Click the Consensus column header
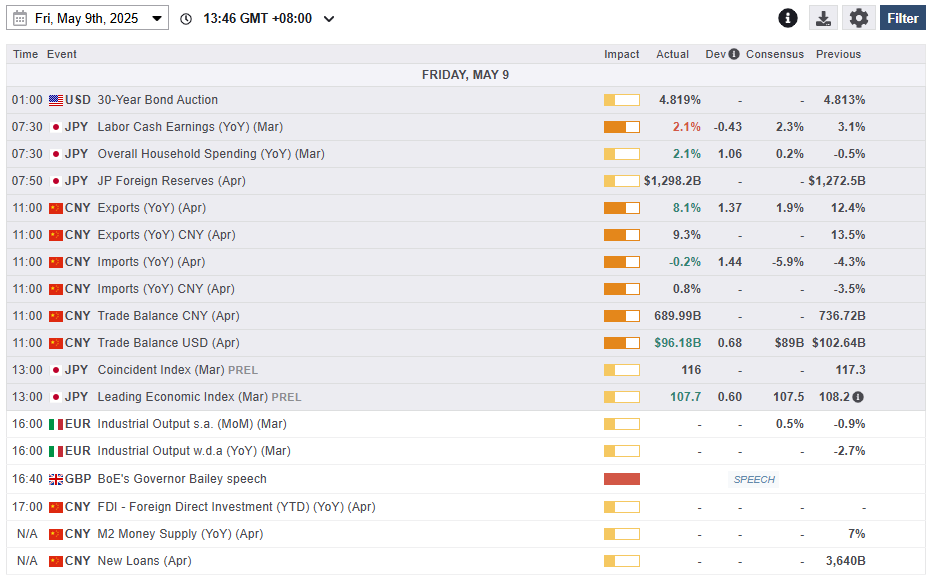The image size is (931, 575). pyautogui.click(x=774, y=54)
